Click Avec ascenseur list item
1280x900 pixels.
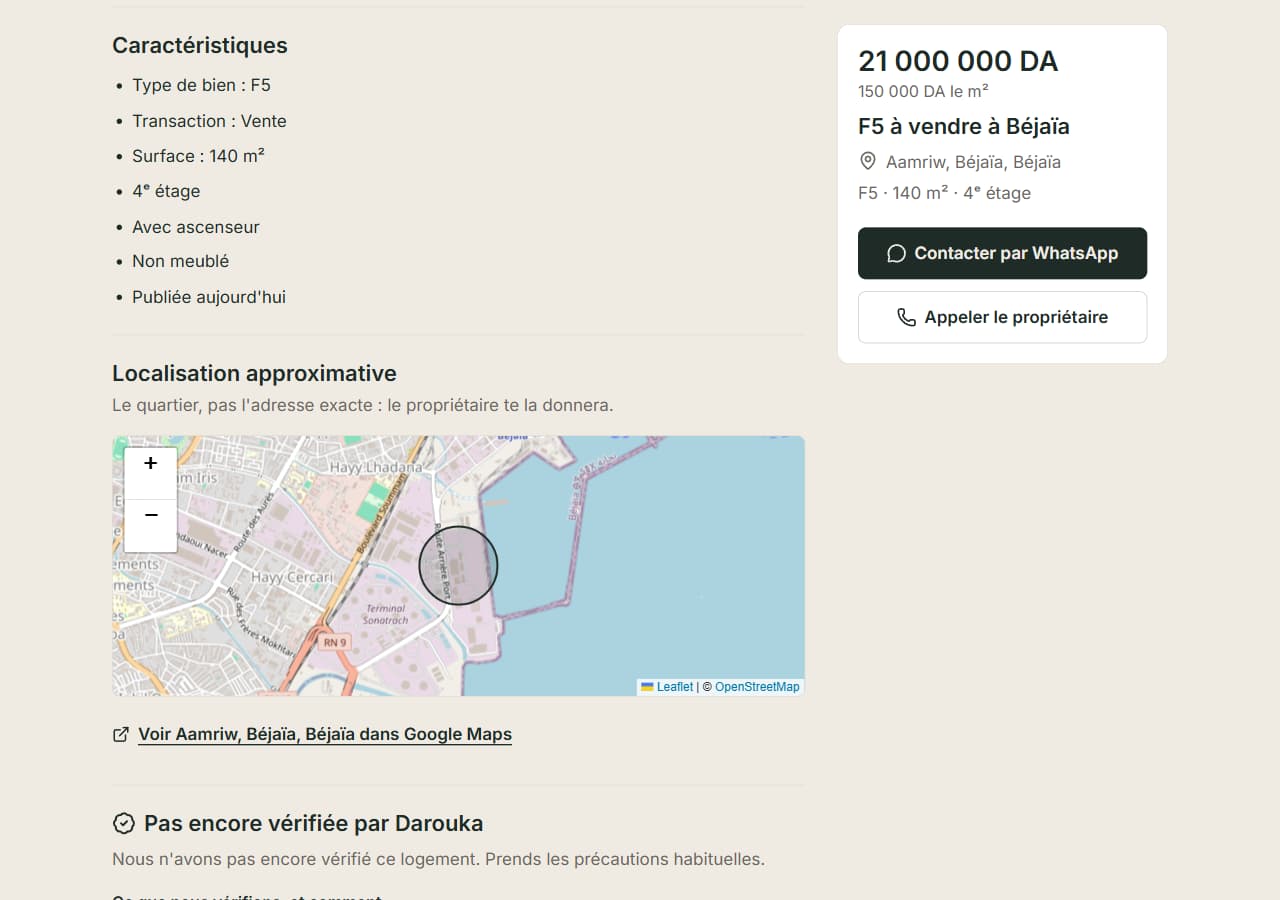(195, 227)
